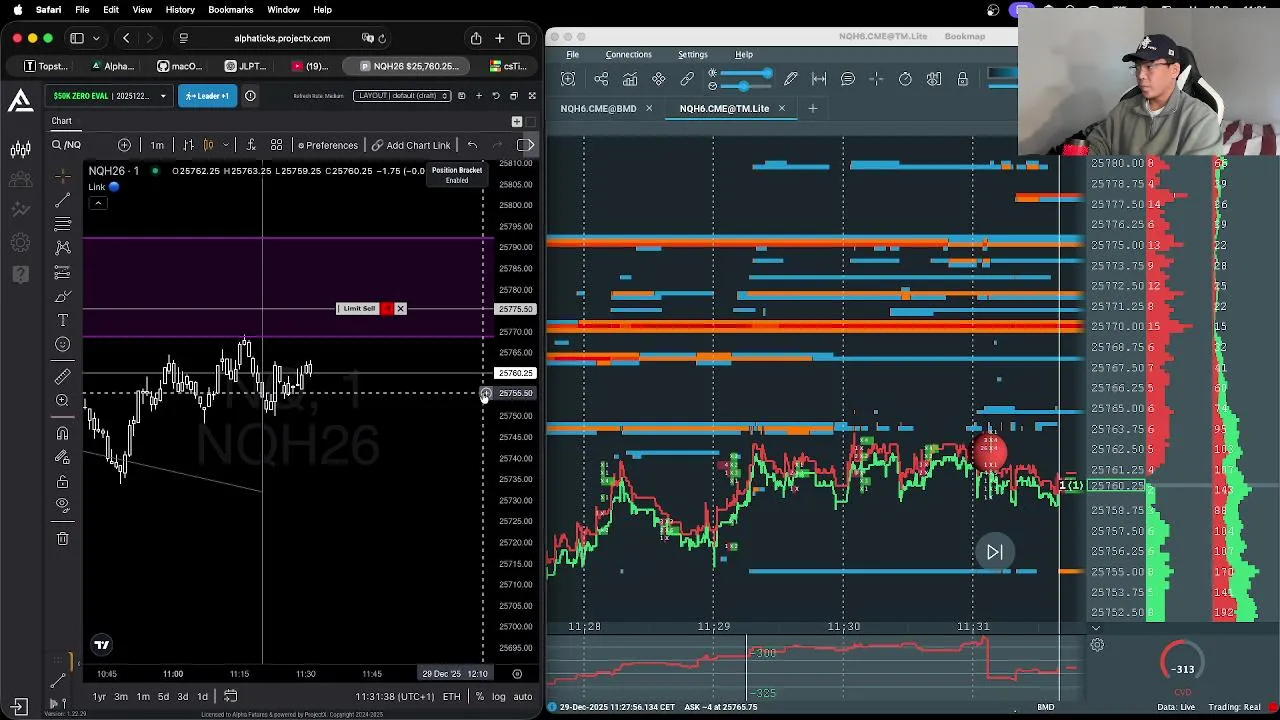Viewport: 1280px width, 720px height.
Task: Click the zoom-in magnifier tool
Action: tap(62, 400)
